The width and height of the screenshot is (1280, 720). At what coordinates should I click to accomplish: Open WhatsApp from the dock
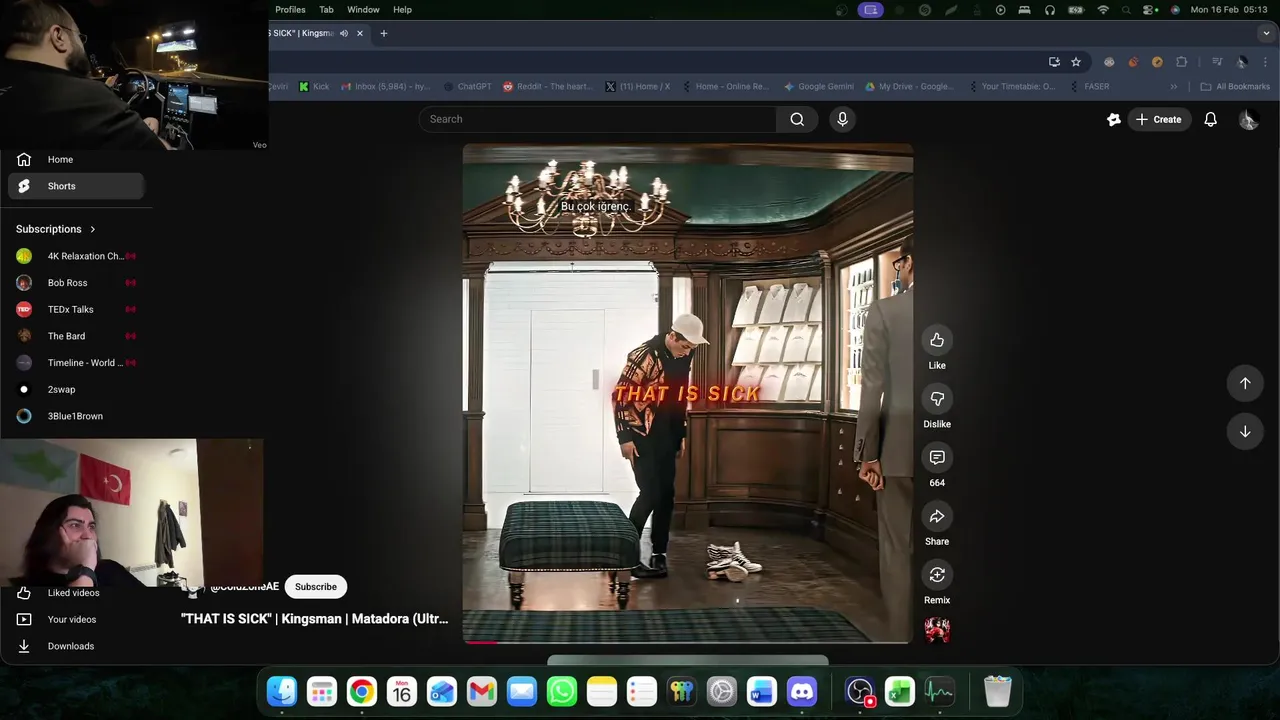pos(562,691)
